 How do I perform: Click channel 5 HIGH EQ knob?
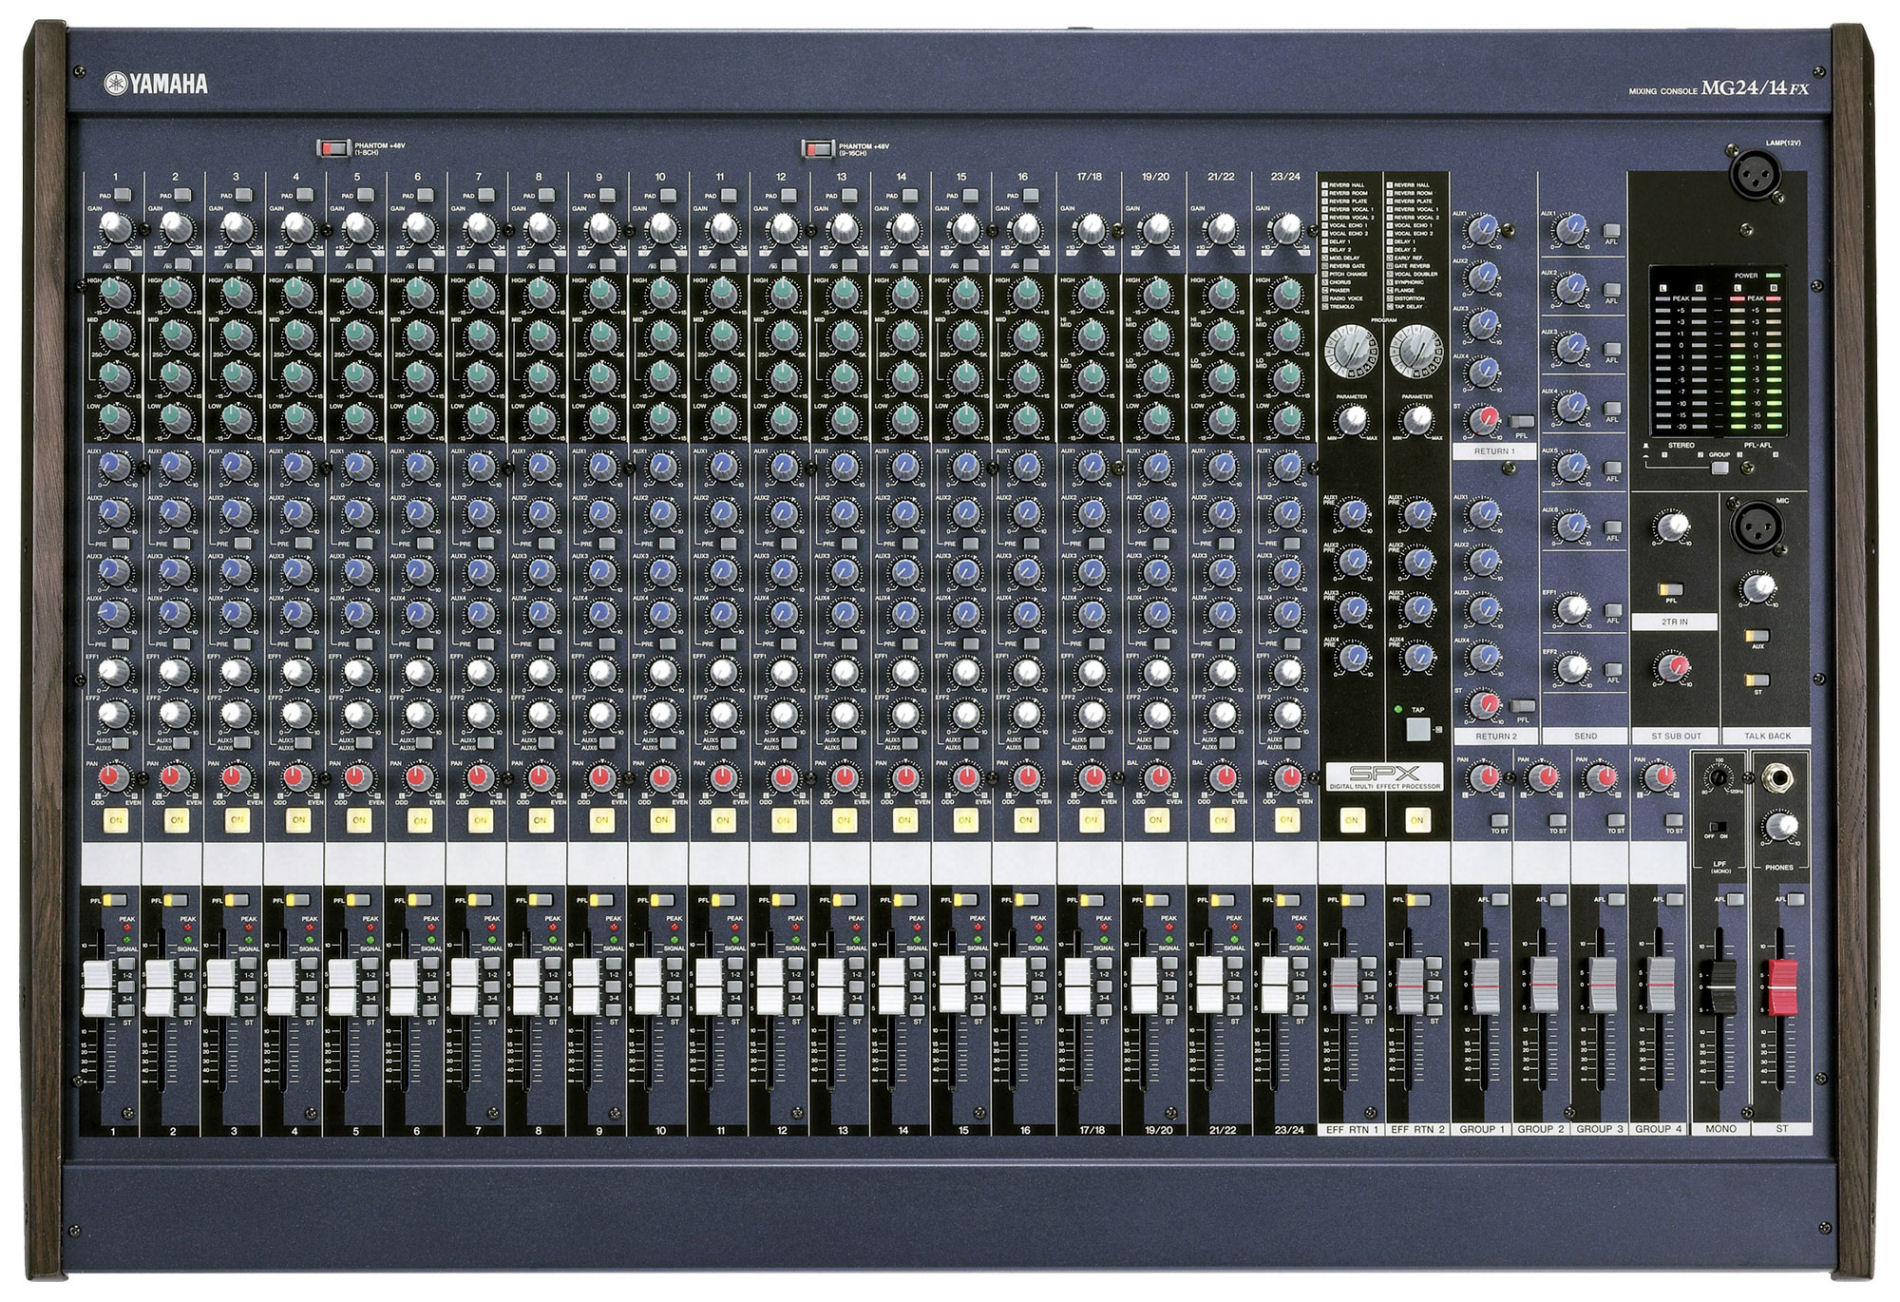point(357,293)
